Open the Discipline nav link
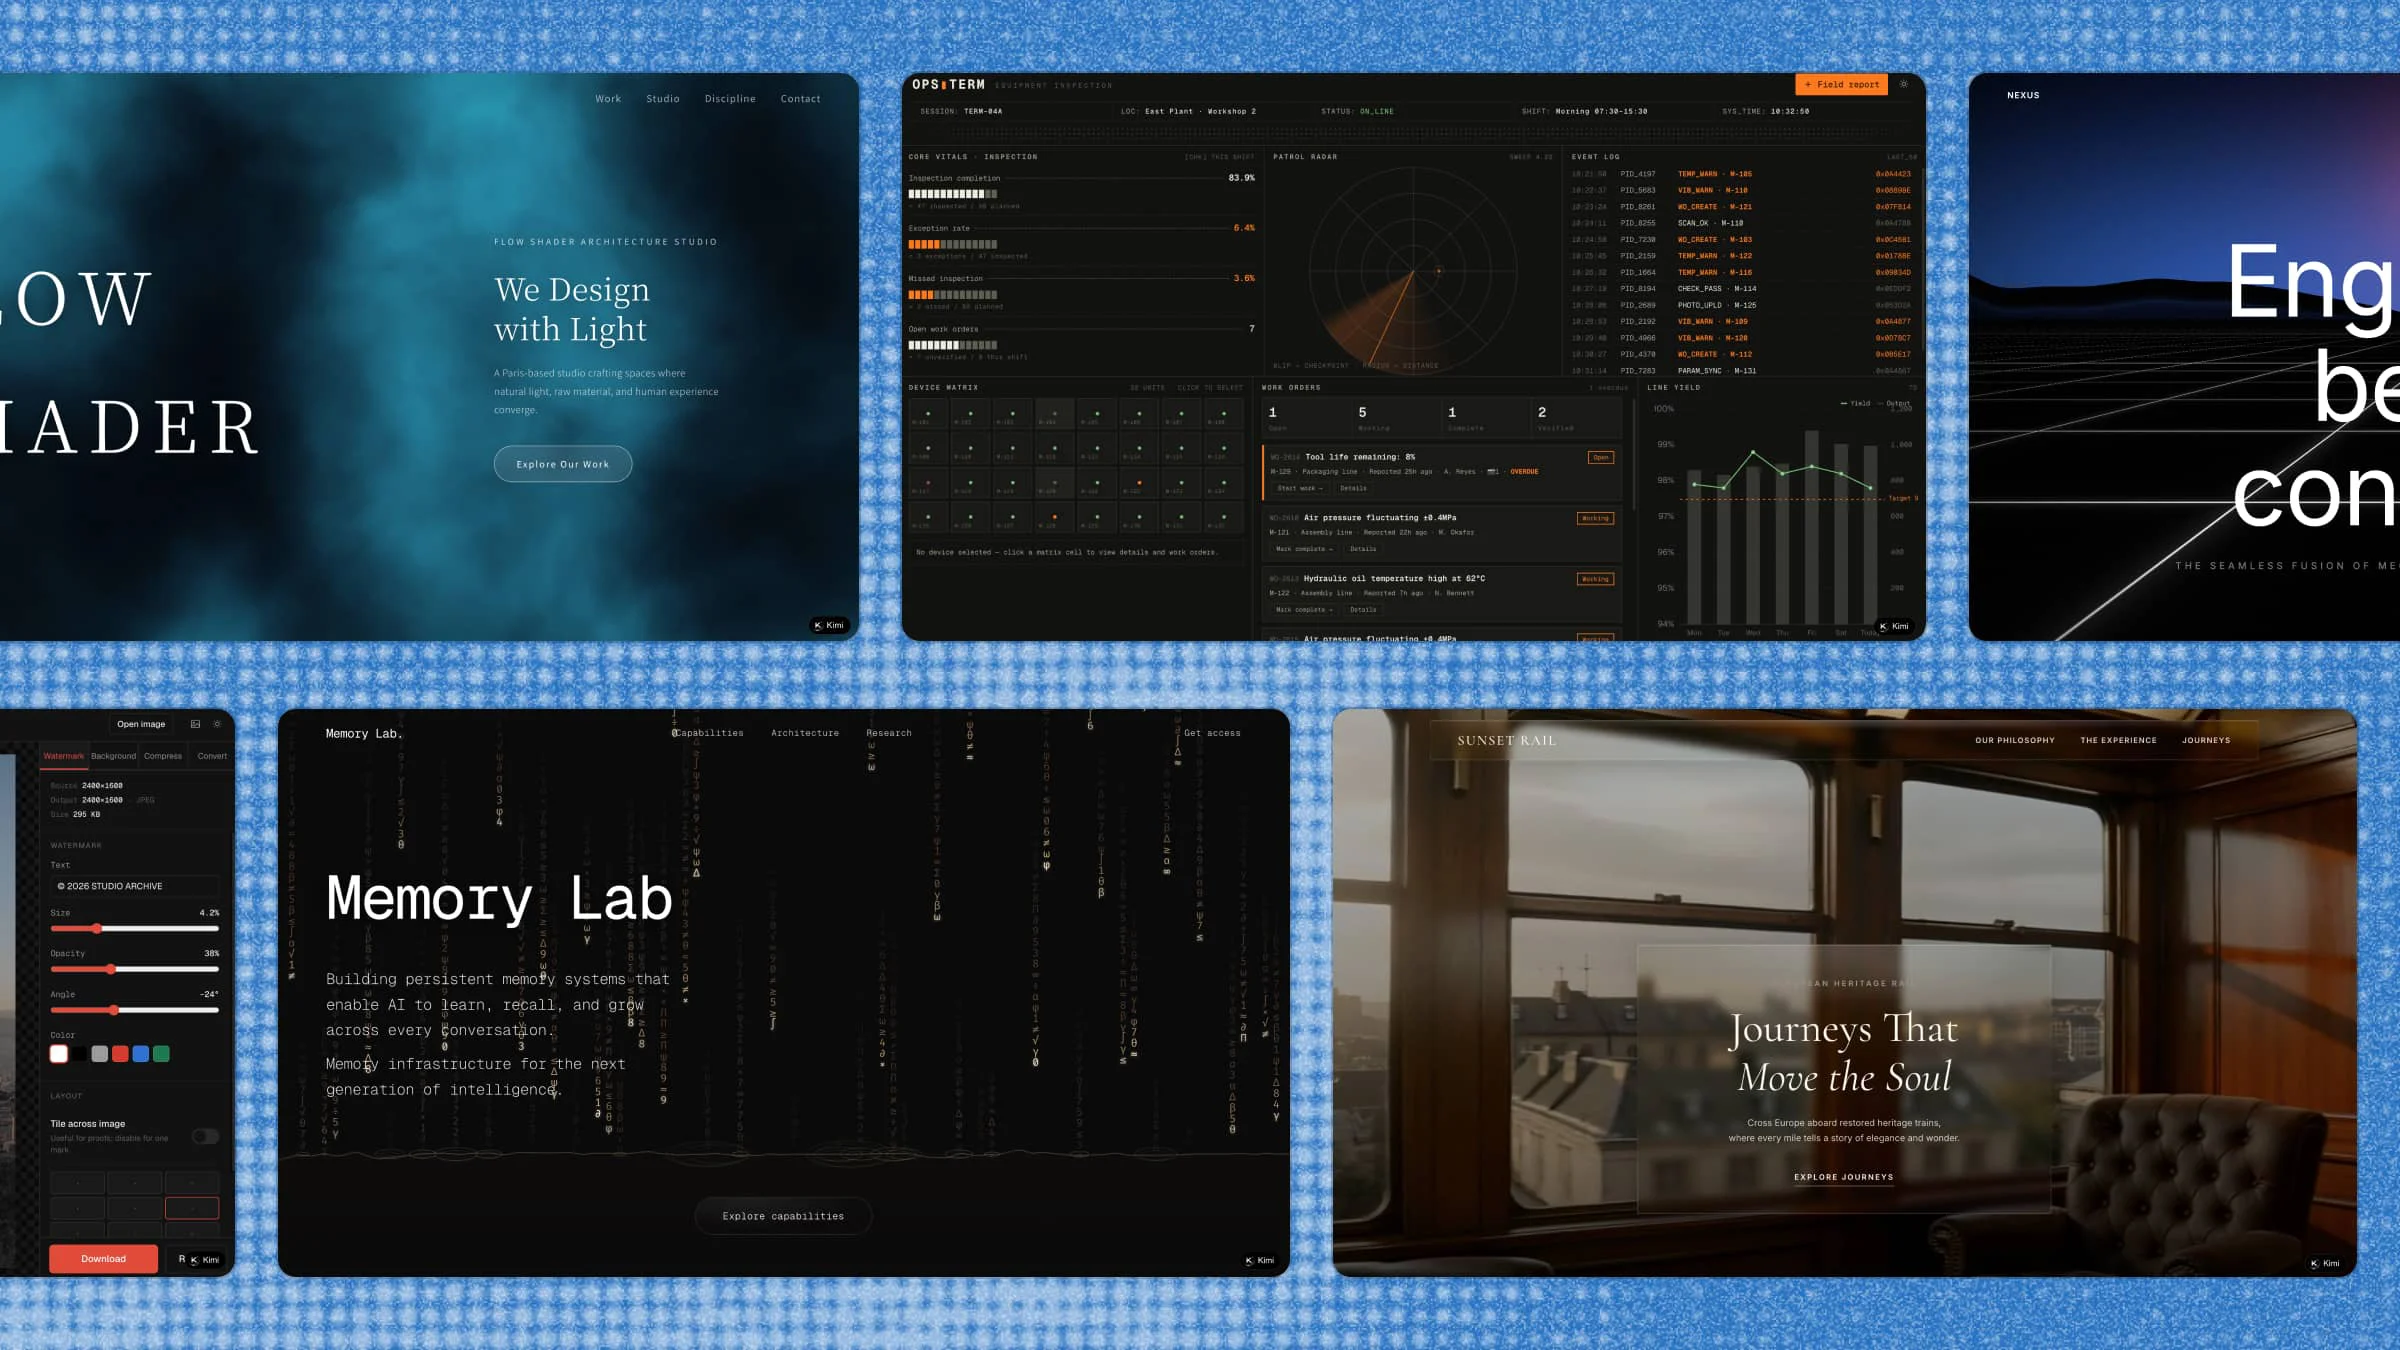This screenshot has height=1350, width=2400. tap(730, 99)
